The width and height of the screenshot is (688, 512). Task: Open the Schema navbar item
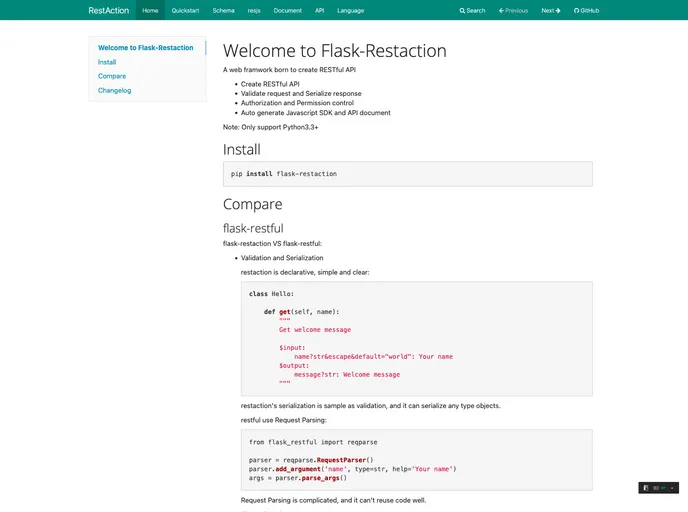click(x=223, y=11)
